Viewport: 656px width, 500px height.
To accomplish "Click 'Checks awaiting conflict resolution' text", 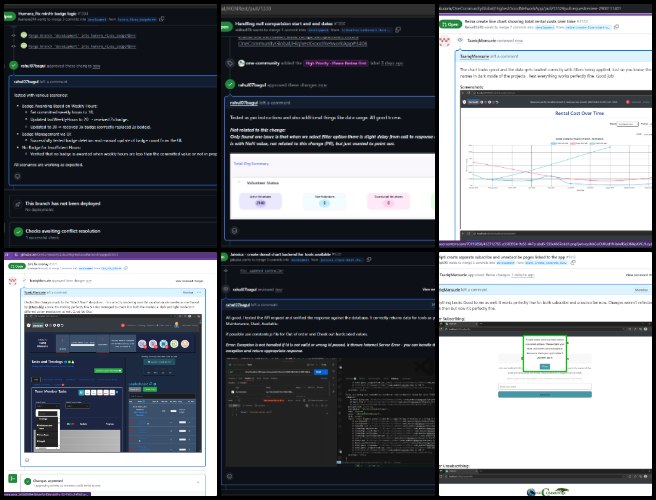I will [63, 231].
